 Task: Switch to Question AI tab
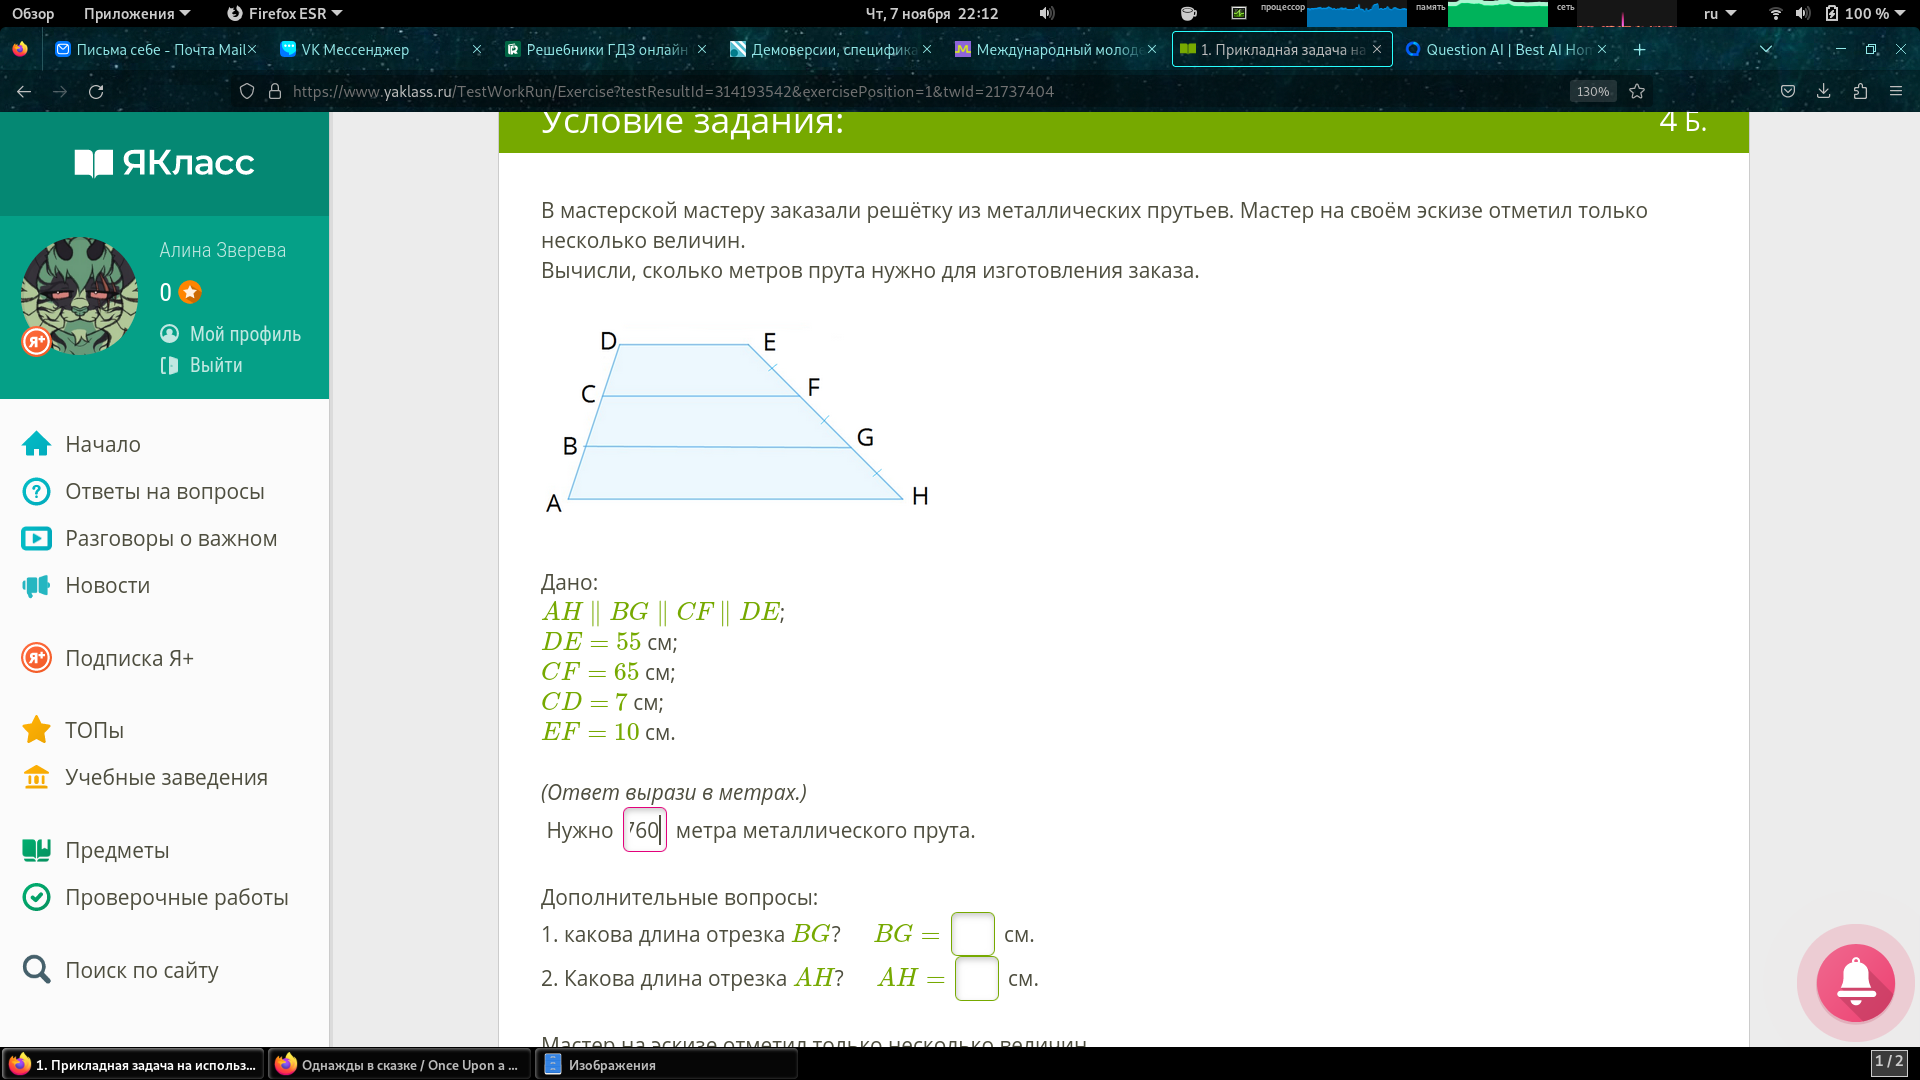tap(1505, 49)
